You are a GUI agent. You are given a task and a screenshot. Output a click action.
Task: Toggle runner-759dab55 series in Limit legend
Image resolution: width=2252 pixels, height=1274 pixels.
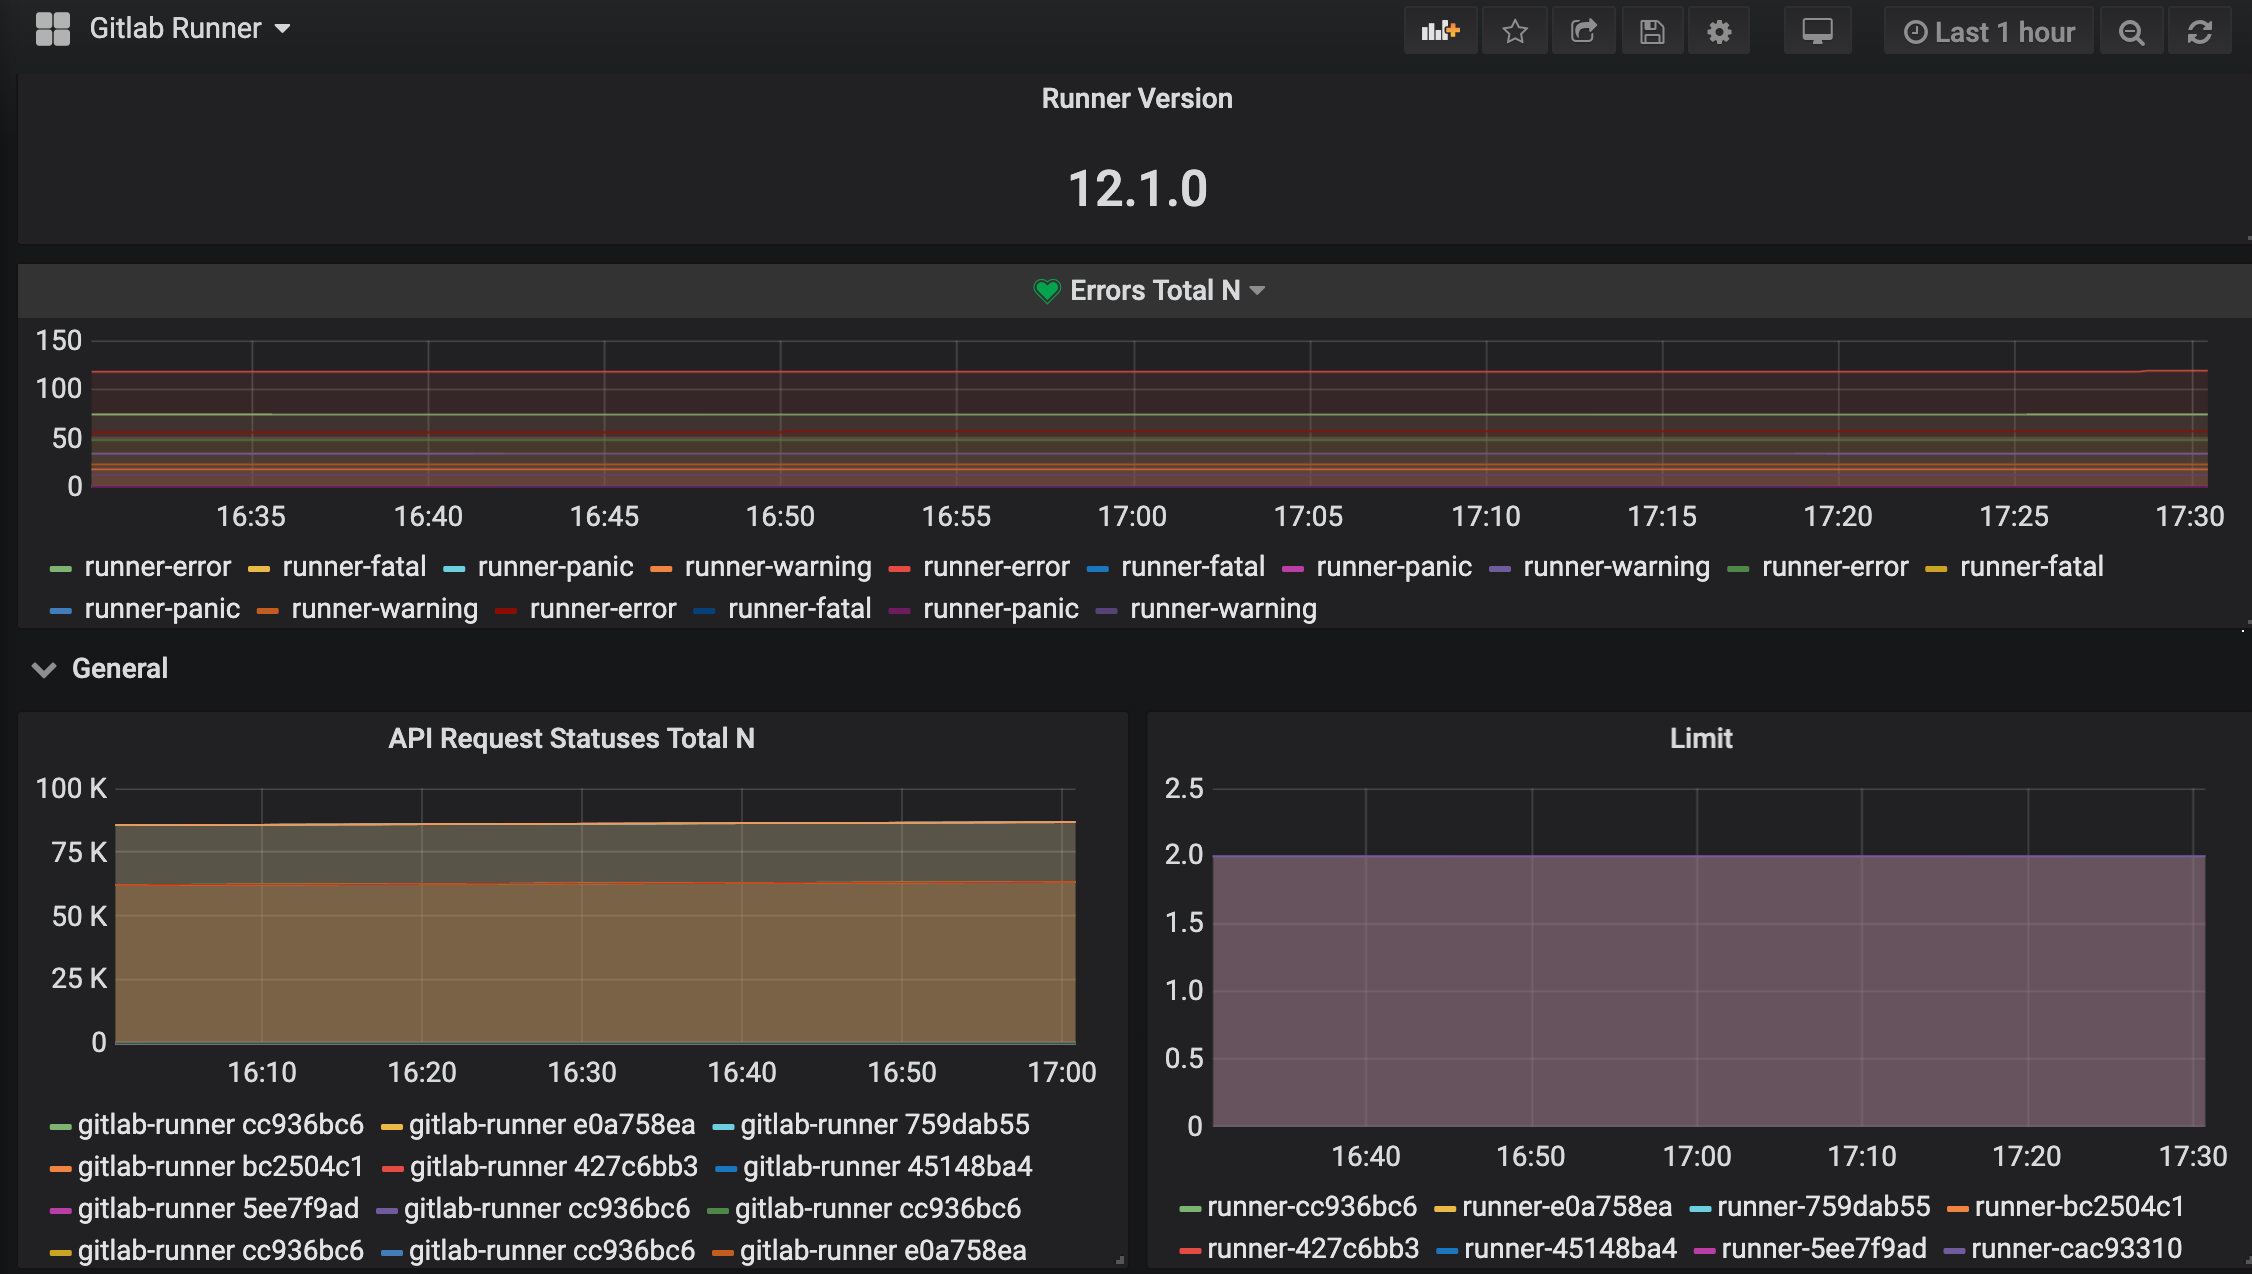tap(1823, 1207)
